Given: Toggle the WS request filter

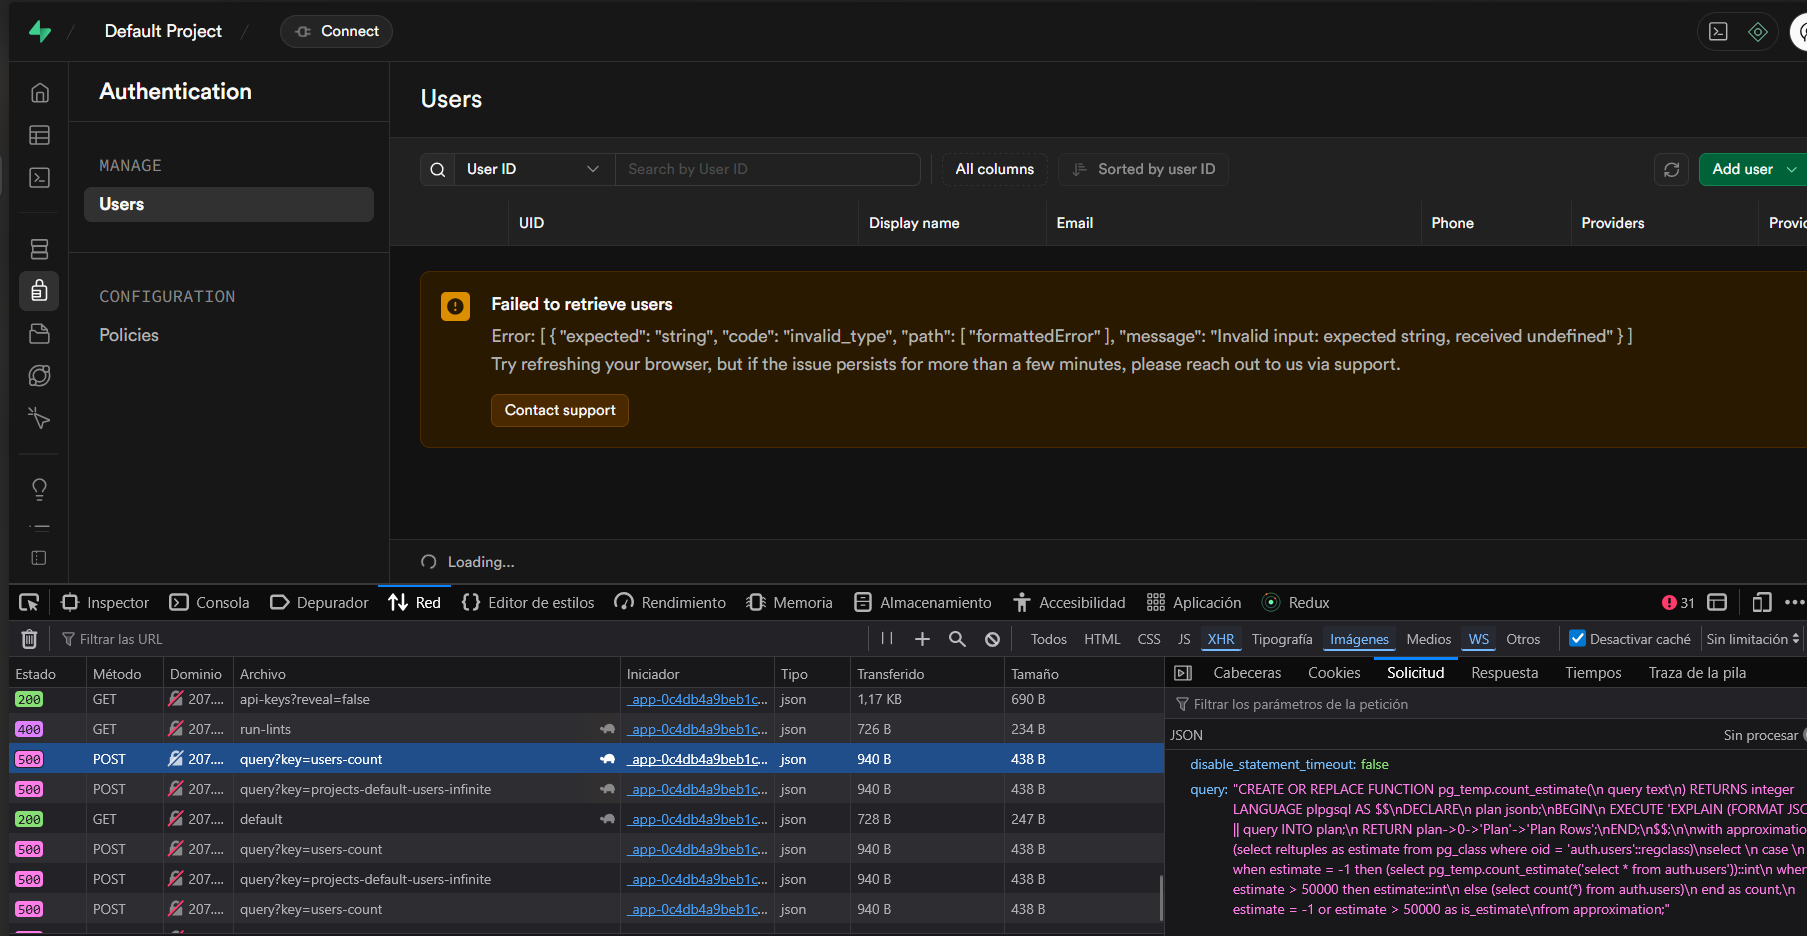Looking at the screenshot, I should 1478,639.
